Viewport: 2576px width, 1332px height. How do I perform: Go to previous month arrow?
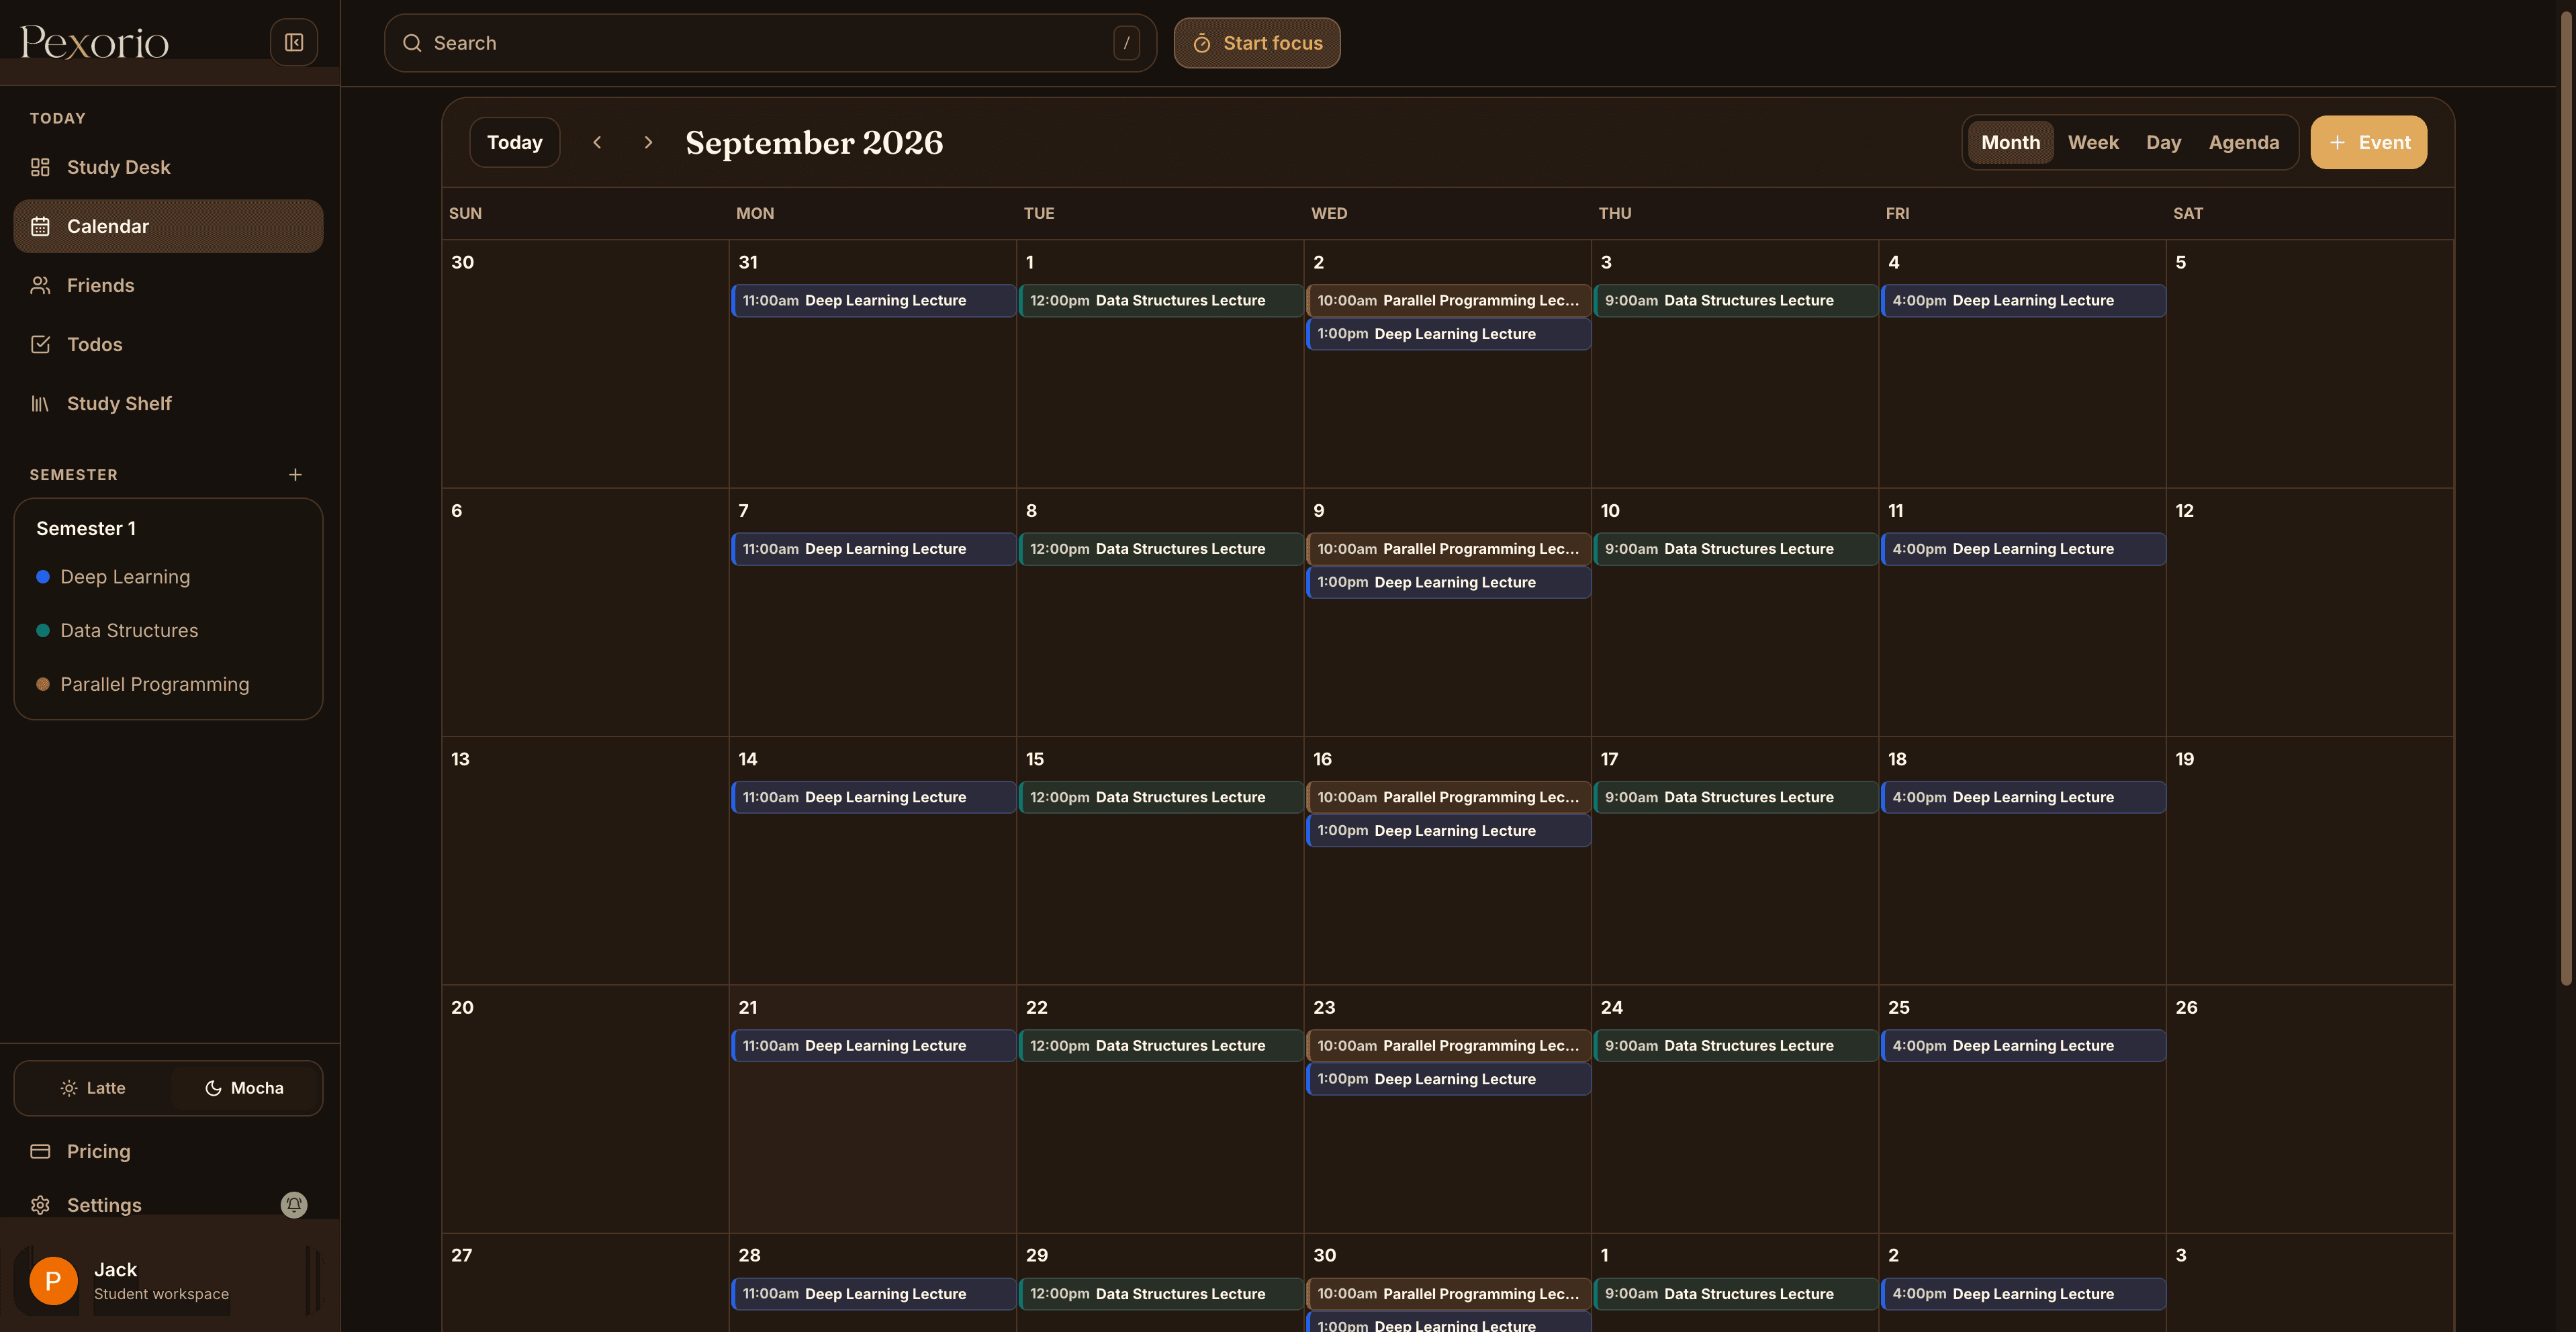[597, 142]
